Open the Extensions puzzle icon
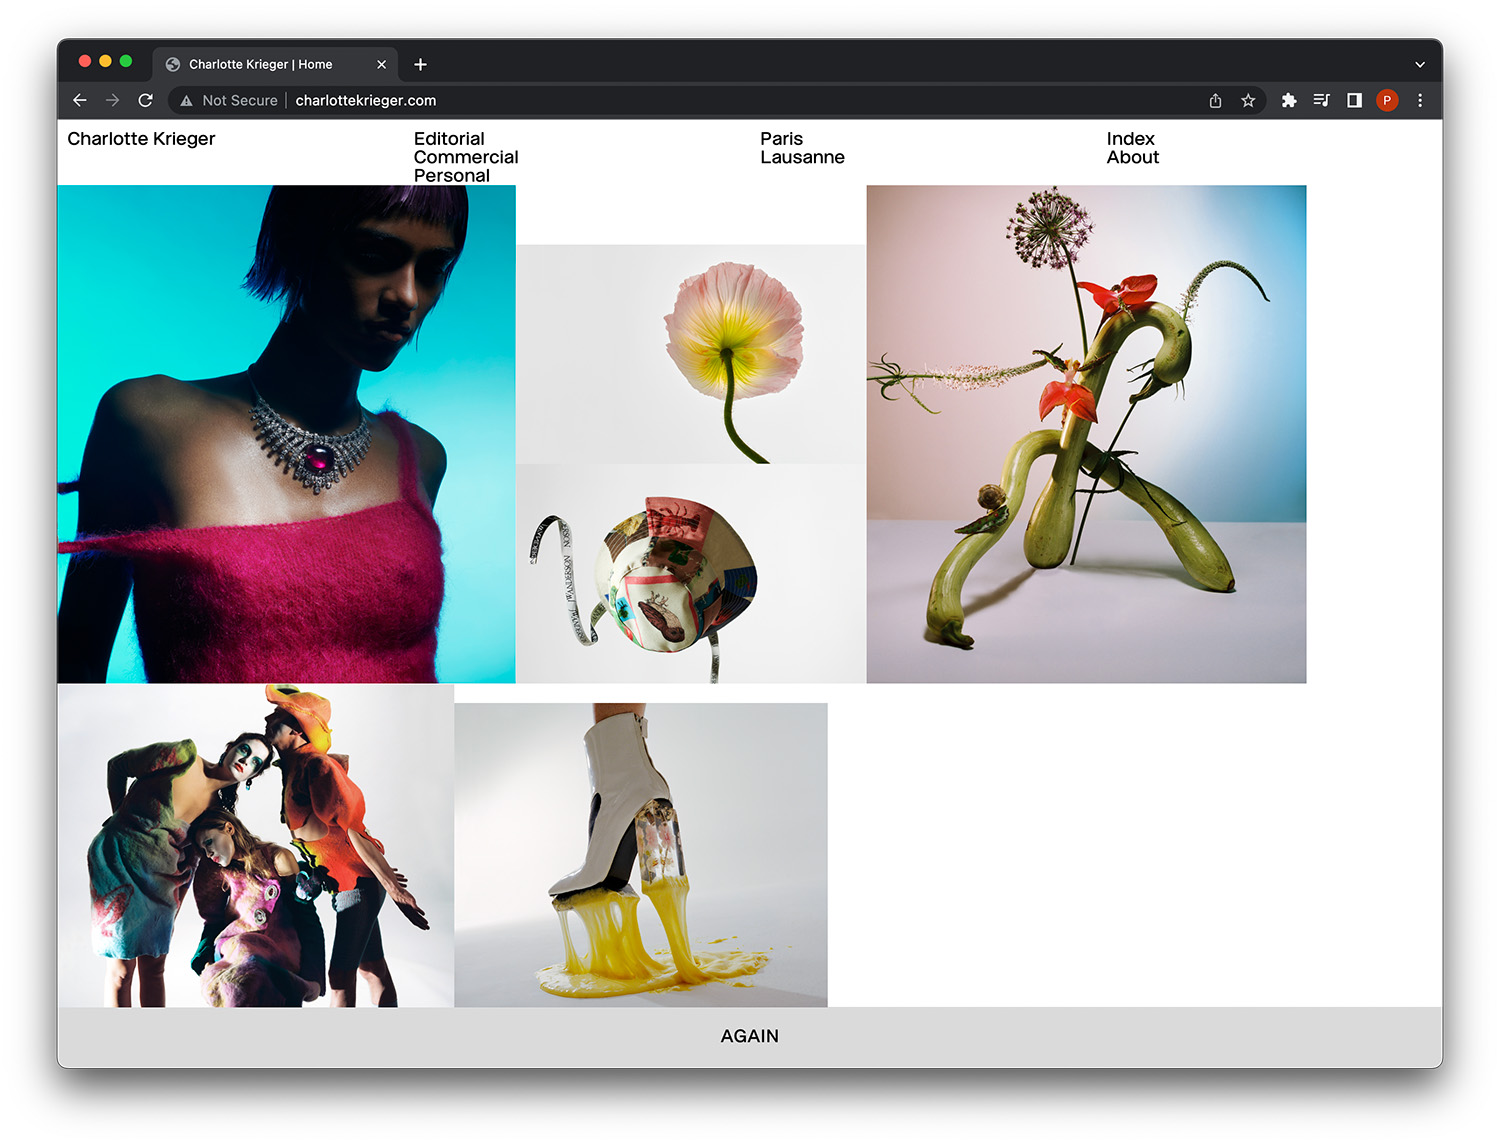 1289,100
